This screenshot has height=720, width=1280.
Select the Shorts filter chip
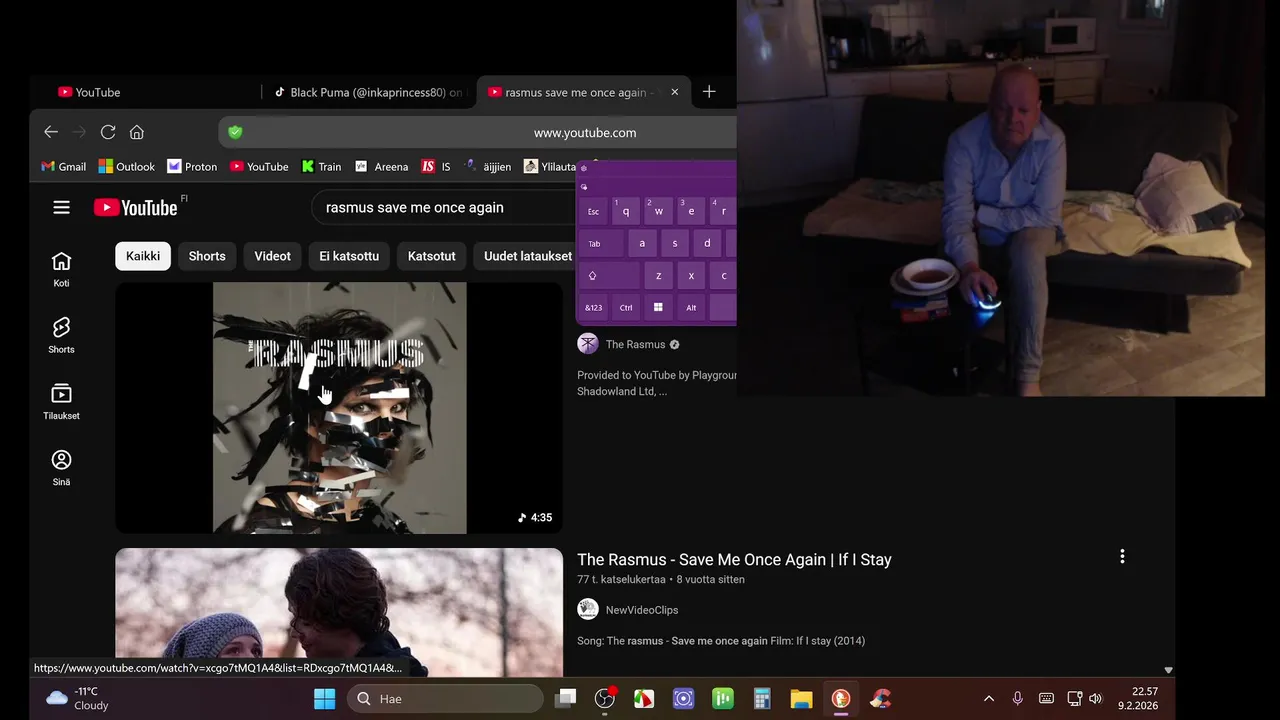coord(207,256)
